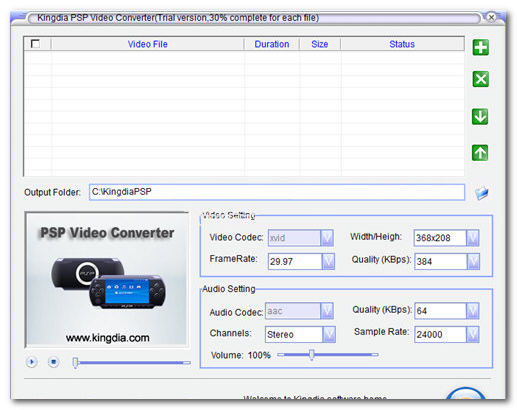517x410 pixels.
Task: Open the Video Codec dropdown
Action: click(327, 238)
